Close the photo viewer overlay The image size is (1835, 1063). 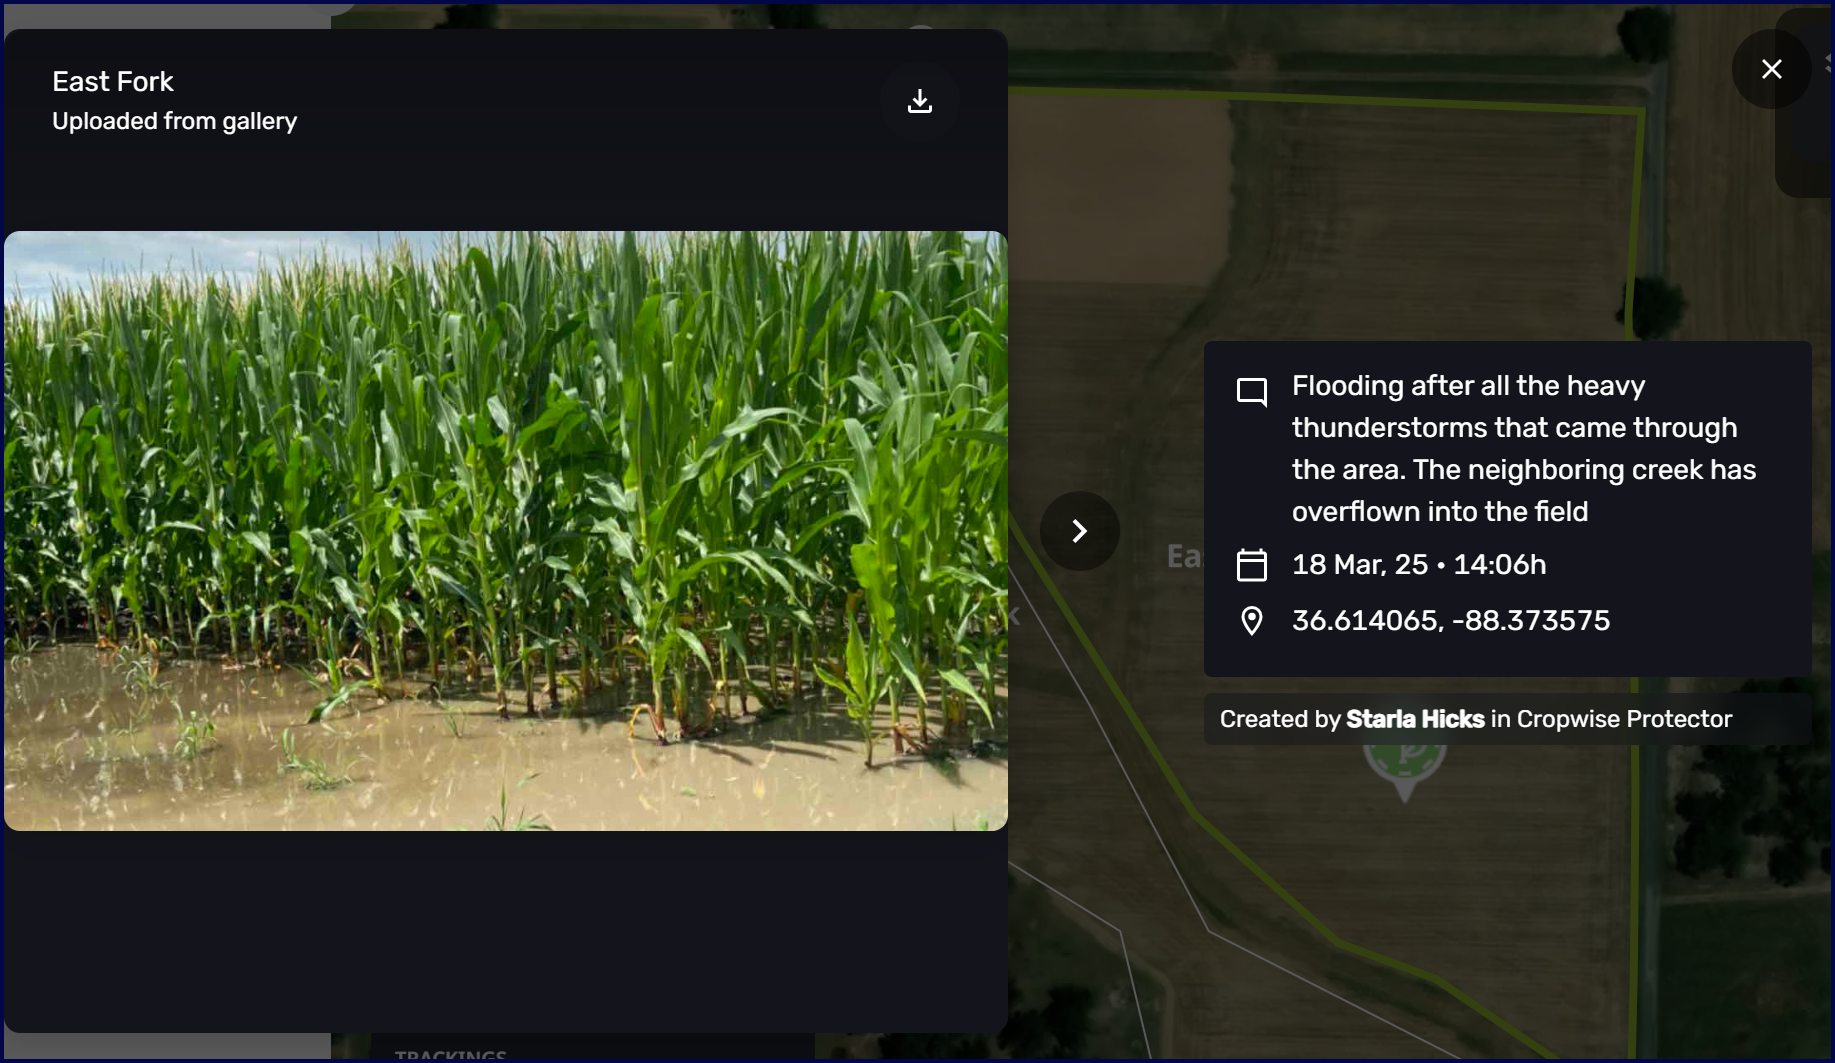tap(1771, 69)
